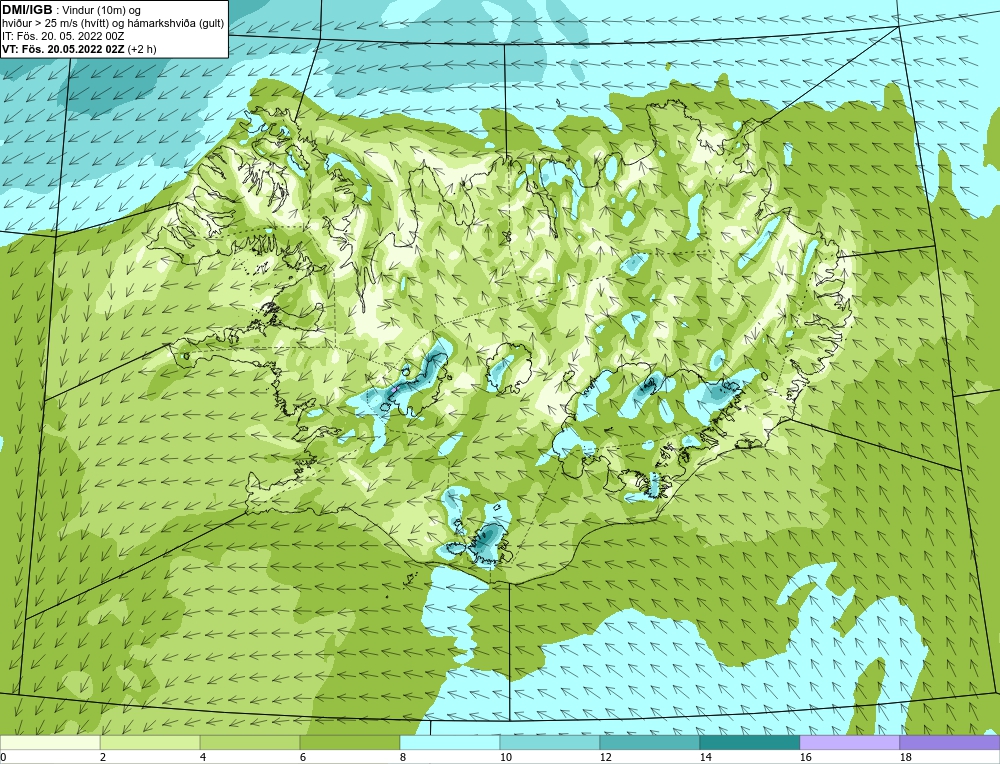Click the 6–8 m/s darker green swatch
The image size is (1000, 764).
(x=349, y=743)
